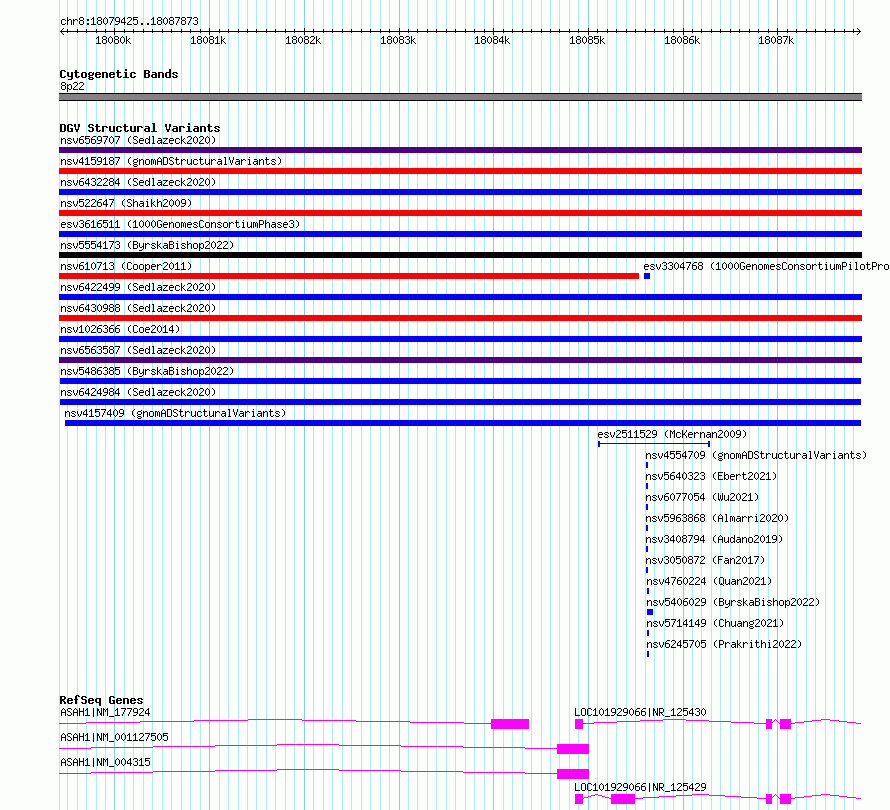This screenshot has width=890, height=810.
Task: Click nsv6422499 (Sedlazeck2020) label
Action: (x=138, y=287)
